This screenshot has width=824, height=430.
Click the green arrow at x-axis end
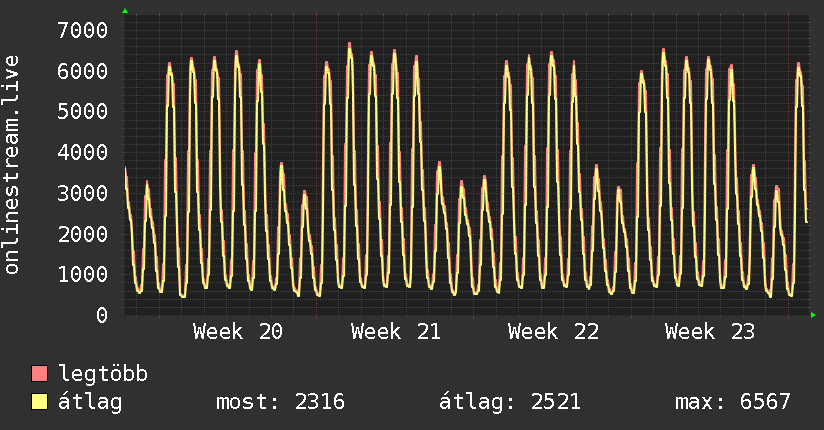click(813, 315)
